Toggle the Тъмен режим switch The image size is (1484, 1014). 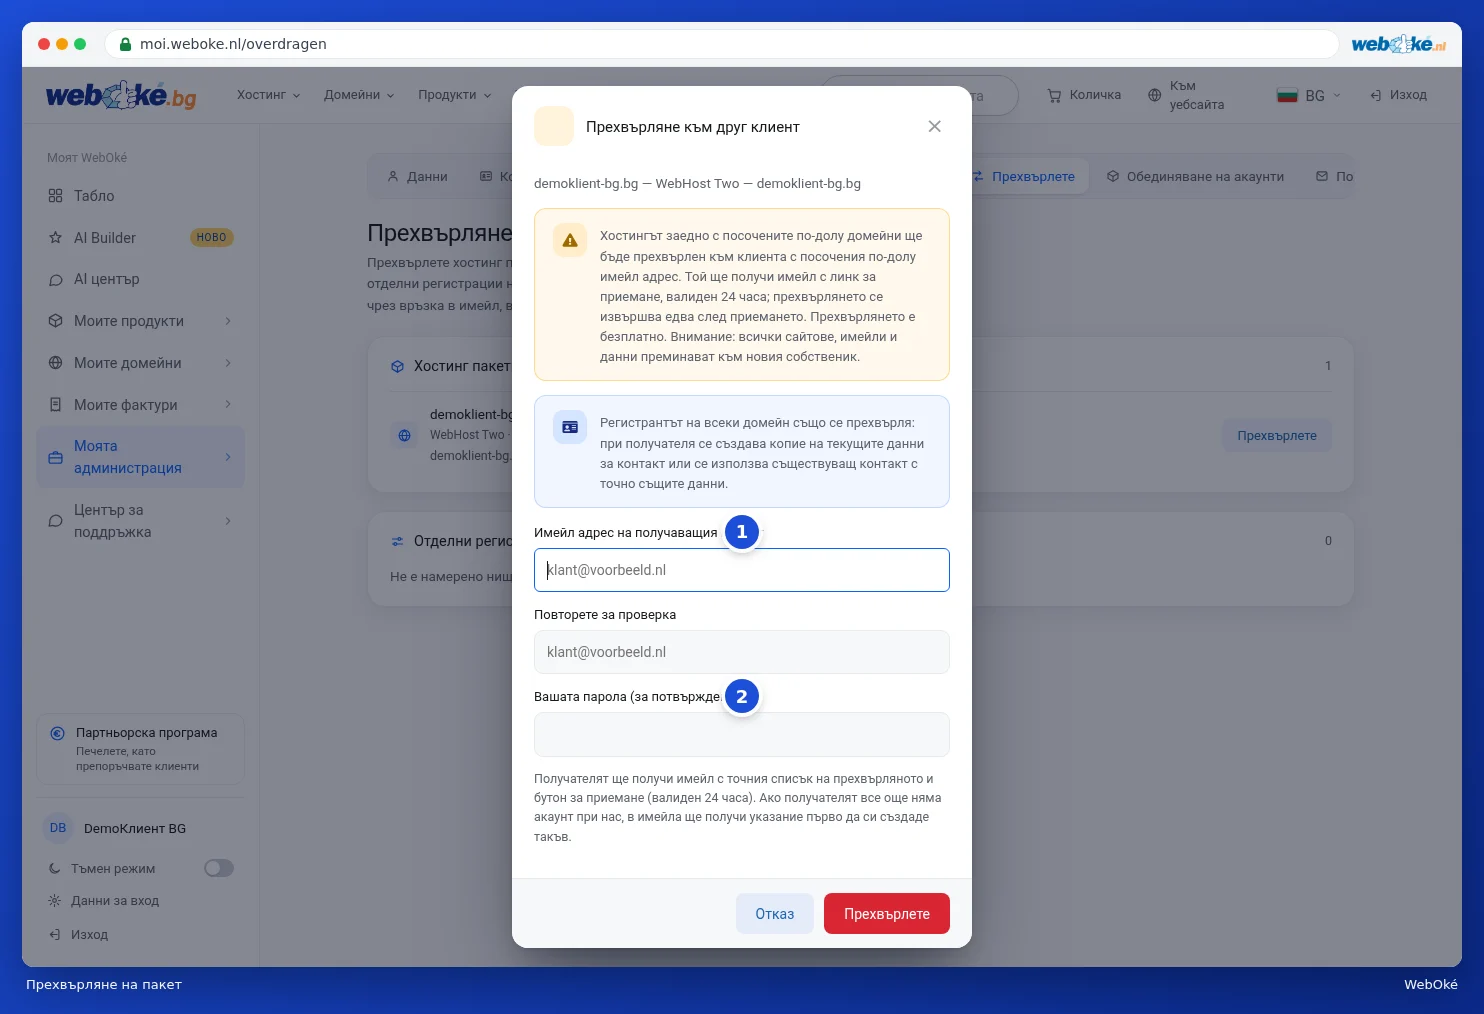(219, 868)
